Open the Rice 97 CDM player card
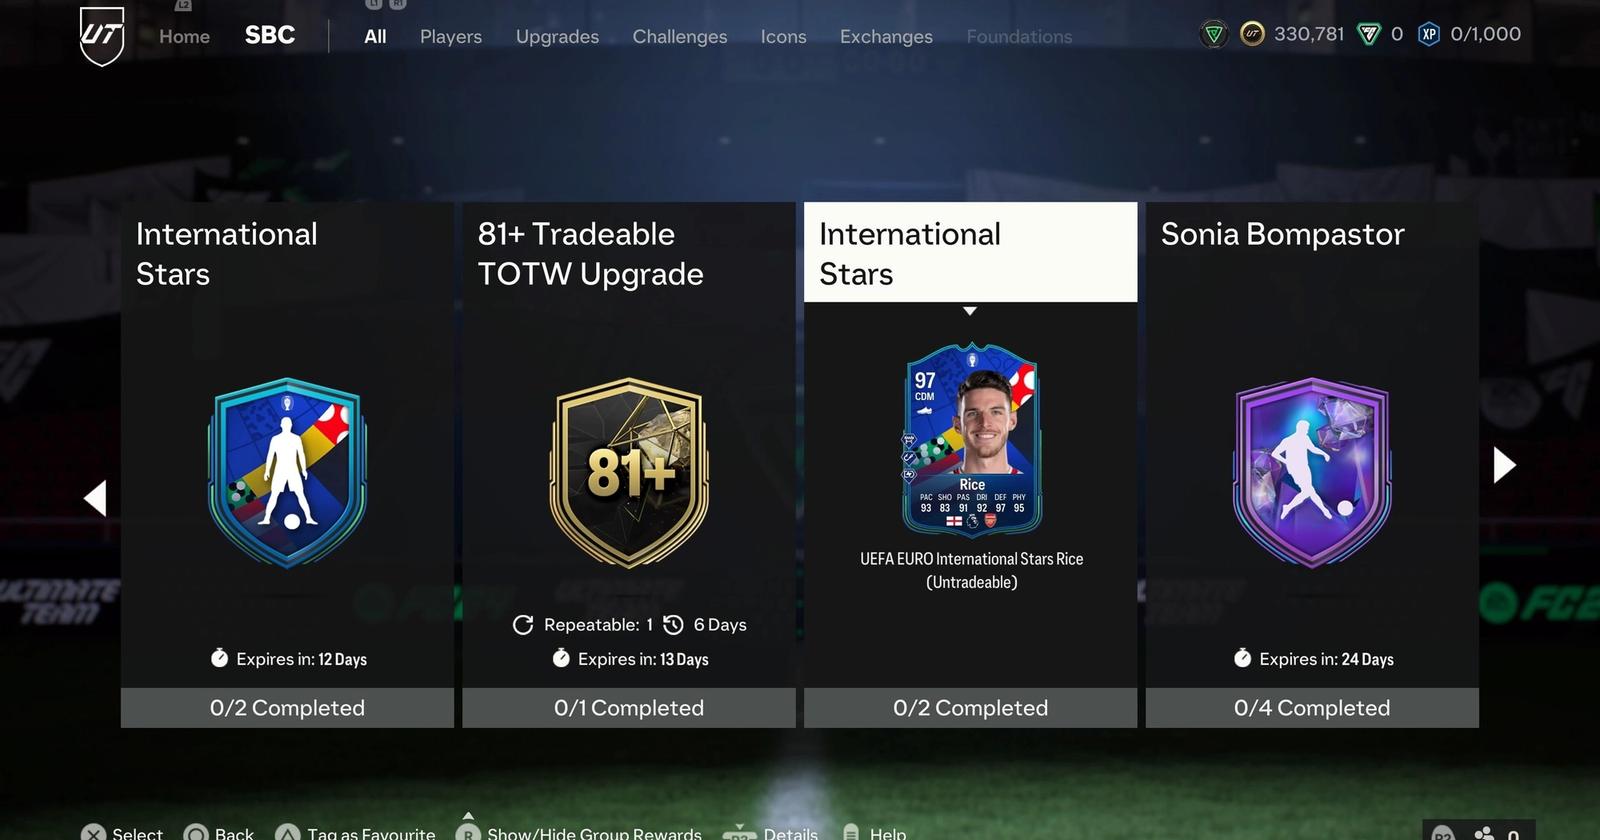Screen dimensions: 1600x840 point(972,440)
